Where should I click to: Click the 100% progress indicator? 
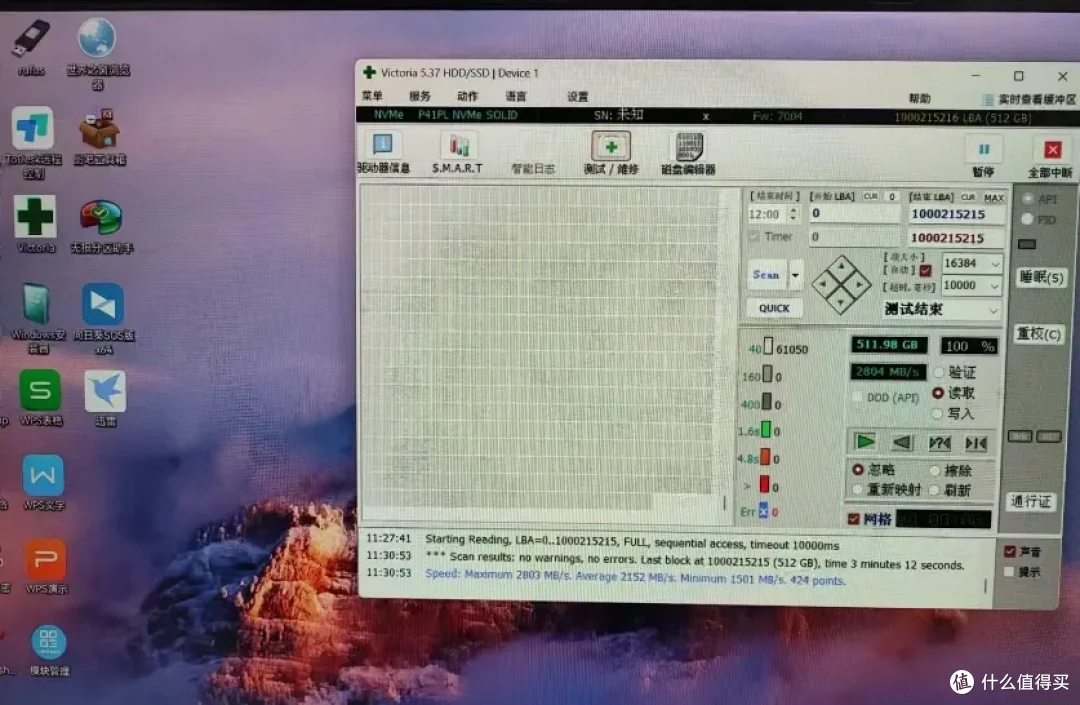(x=968, y=345)
